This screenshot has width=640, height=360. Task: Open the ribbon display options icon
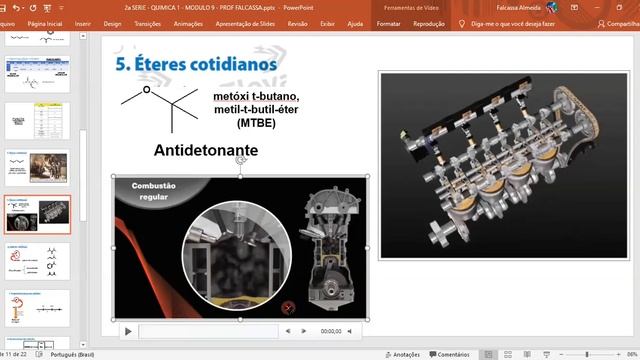[x=574, y=7]
